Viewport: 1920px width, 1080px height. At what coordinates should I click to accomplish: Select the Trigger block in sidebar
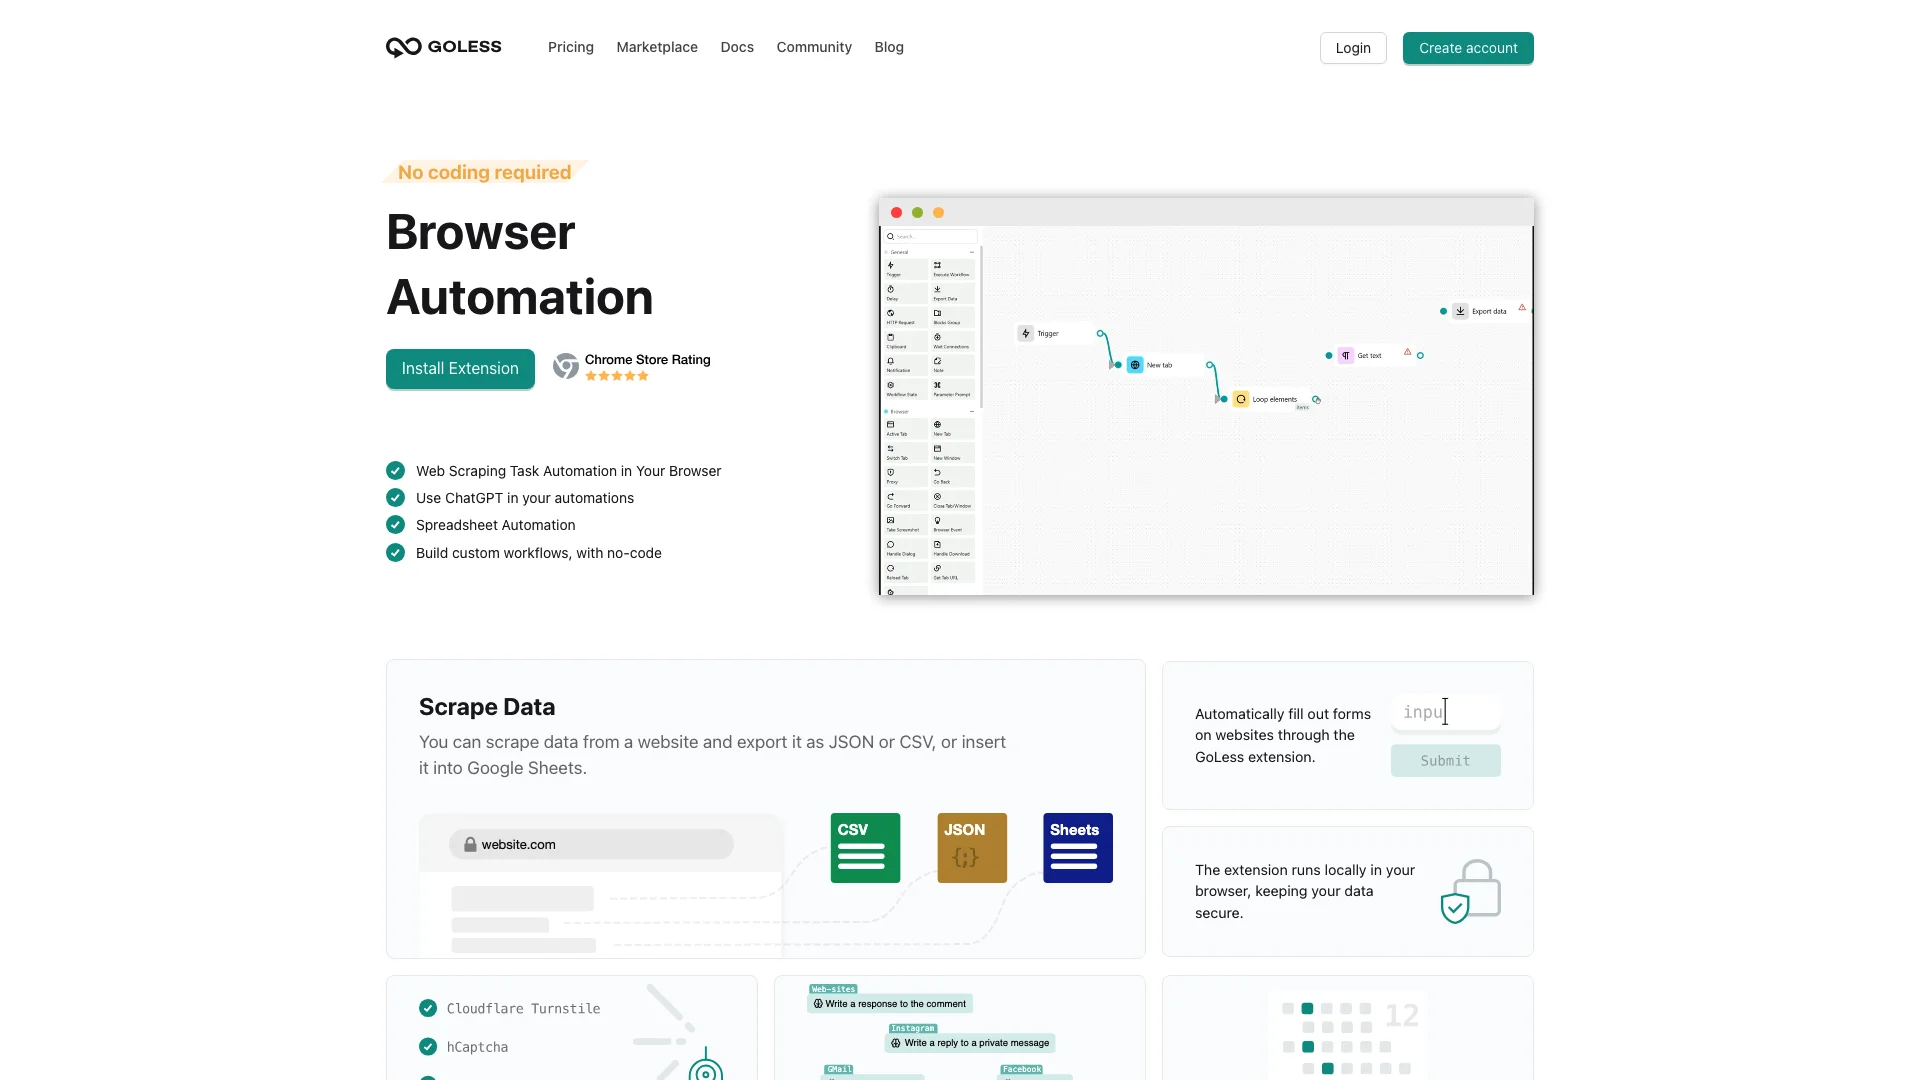(906, 269)
